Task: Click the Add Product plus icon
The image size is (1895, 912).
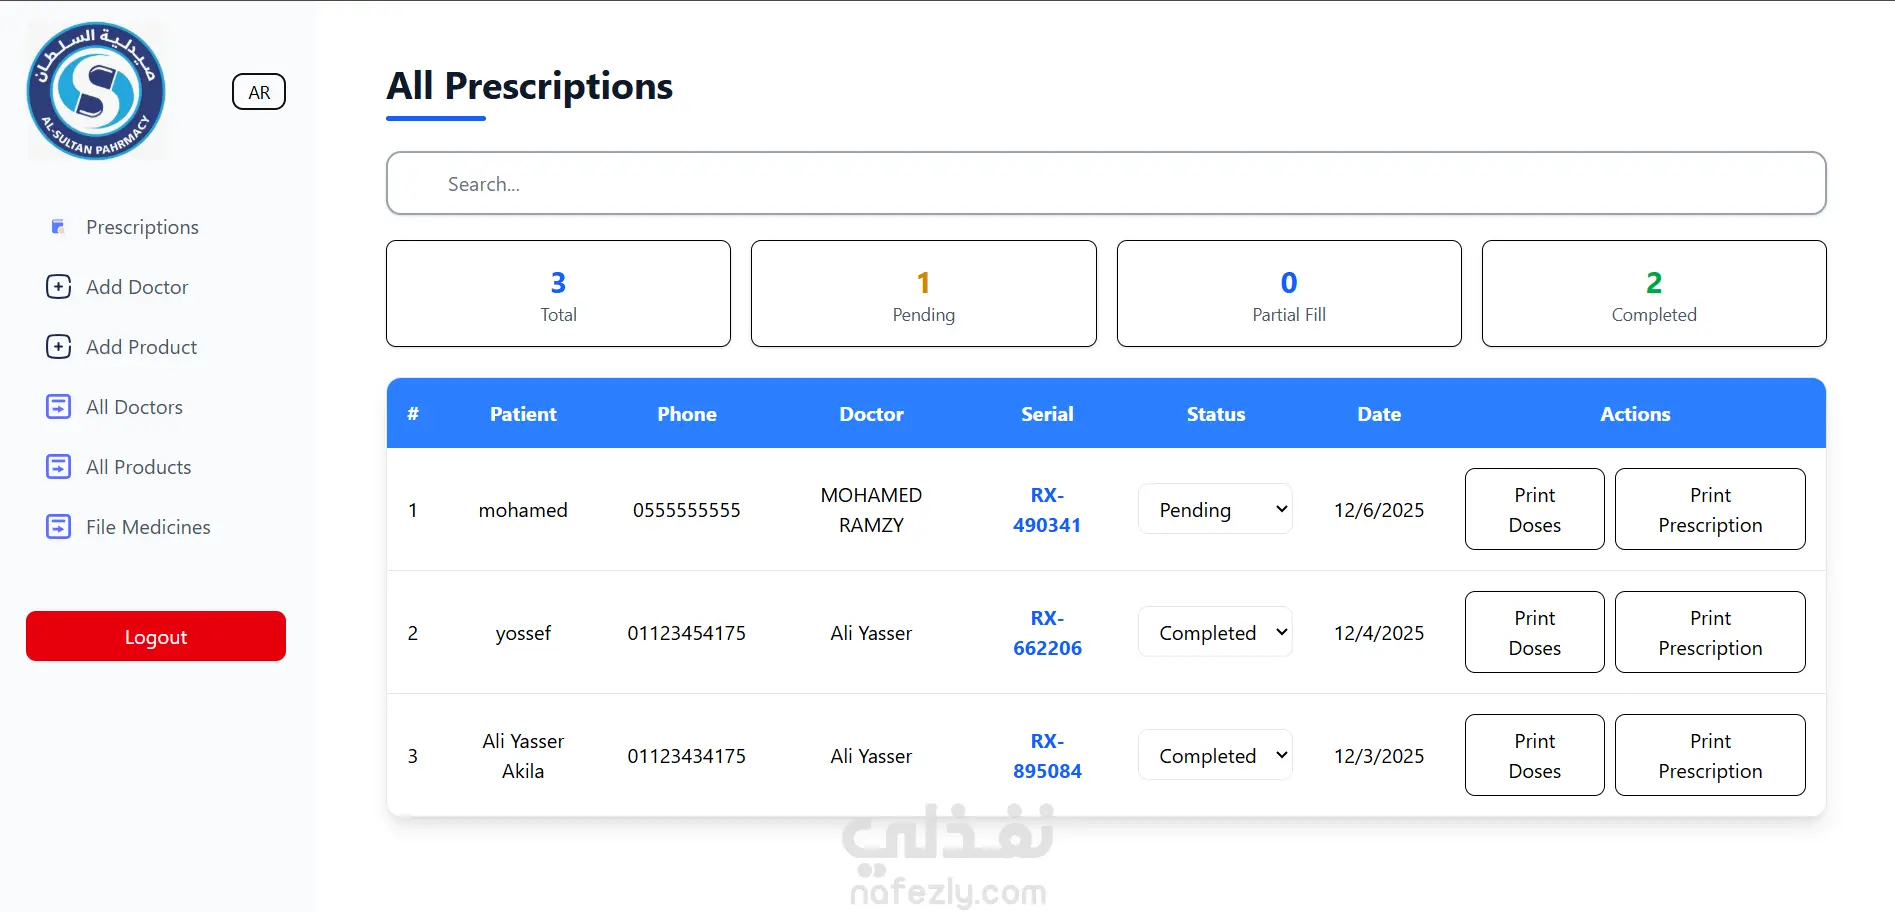Action: [x=59, y=347]
